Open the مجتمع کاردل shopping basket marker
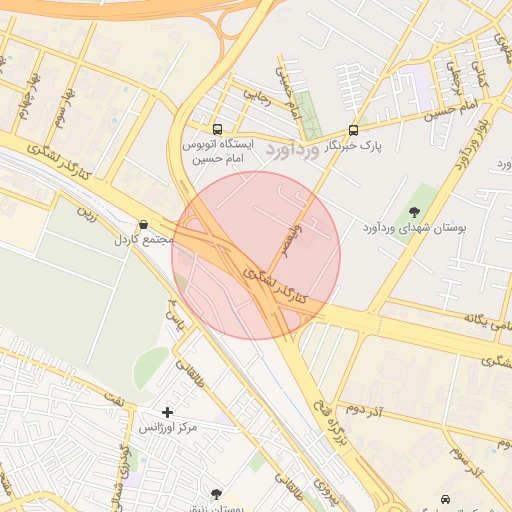Screen dimensions: 512x512 pos(143,225)
